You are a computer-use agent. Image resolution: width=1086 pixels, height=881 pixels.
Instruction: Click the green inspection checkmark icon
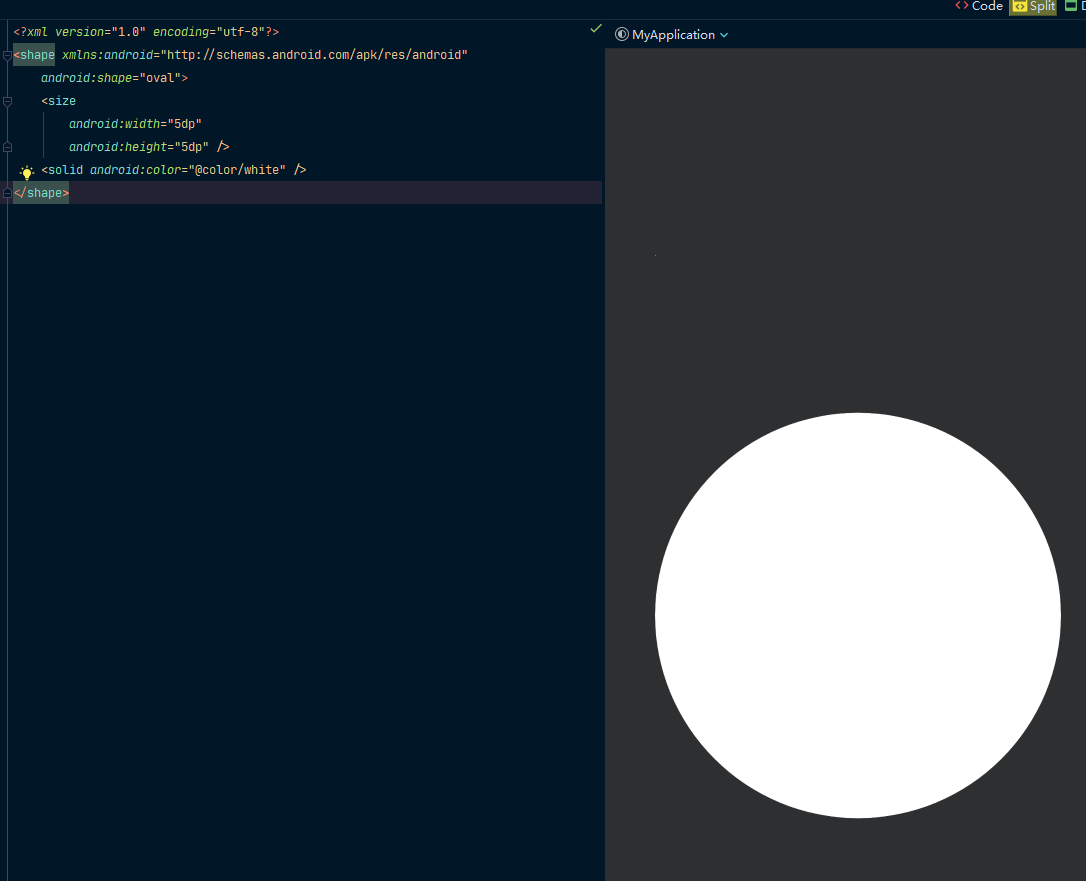point(596,29)
